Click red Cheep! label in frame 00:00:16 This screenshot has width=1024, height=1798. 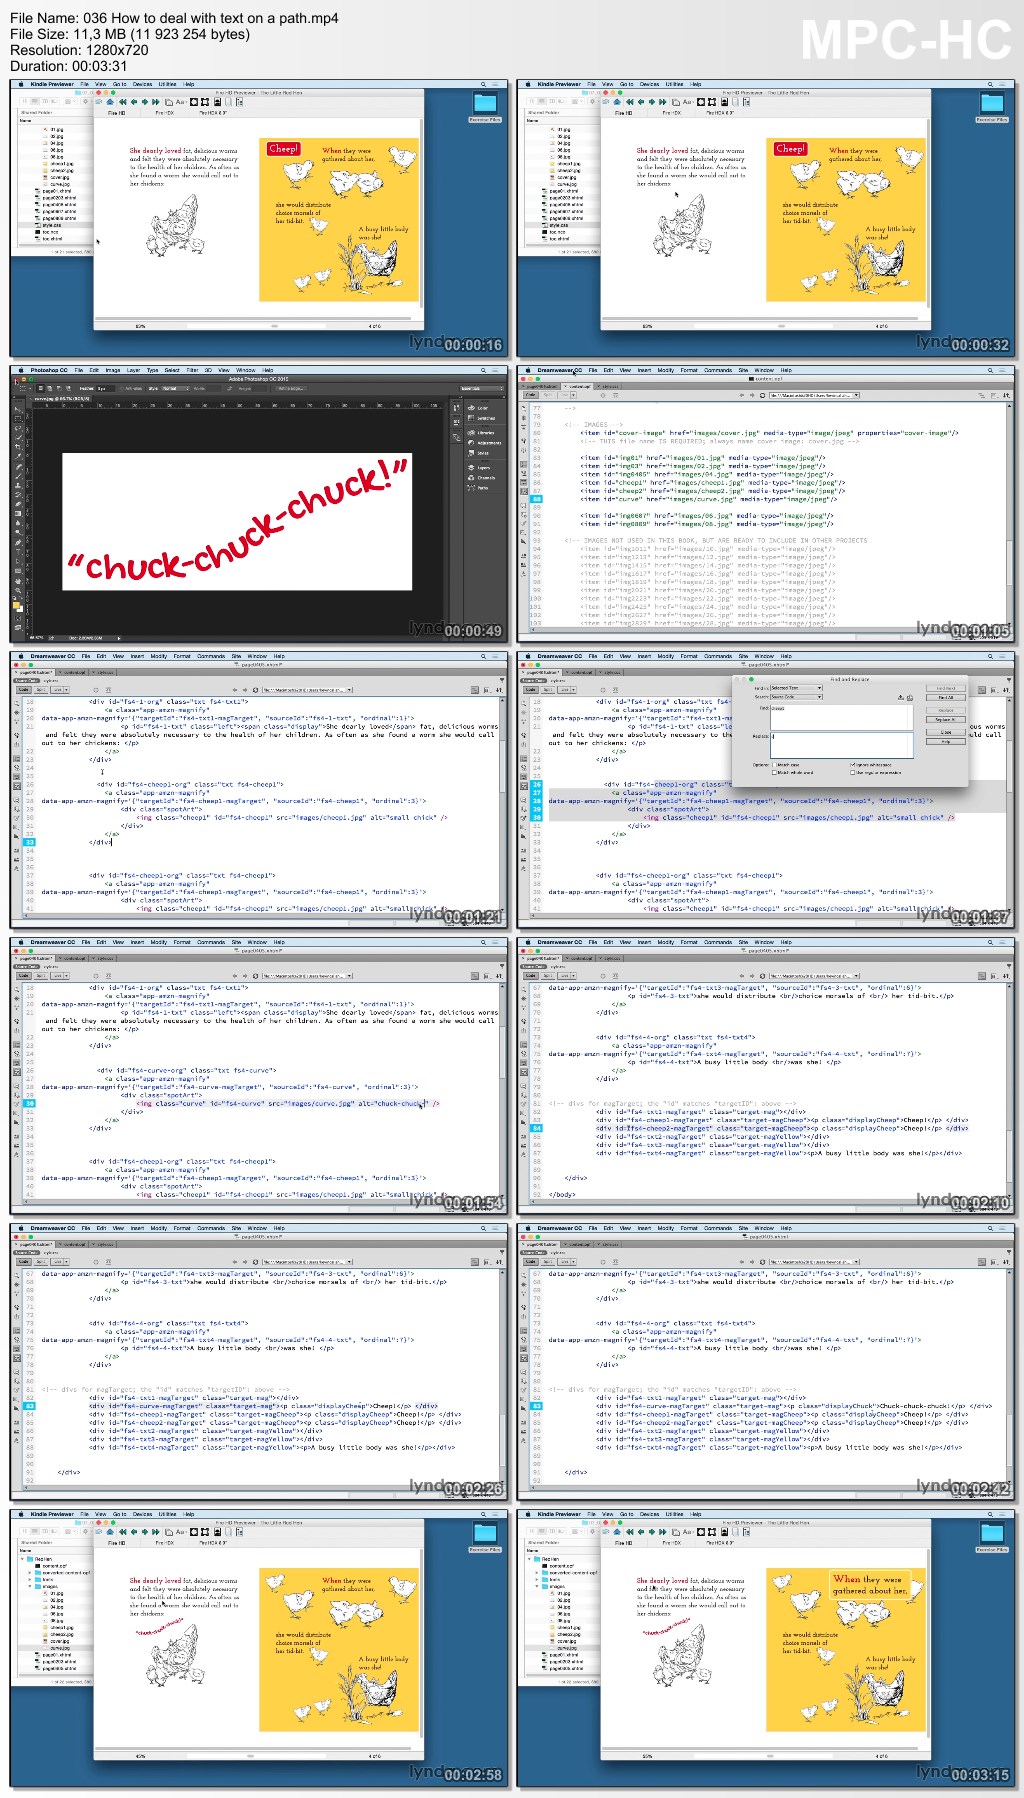pyautogui.click(x=284, y=149)
